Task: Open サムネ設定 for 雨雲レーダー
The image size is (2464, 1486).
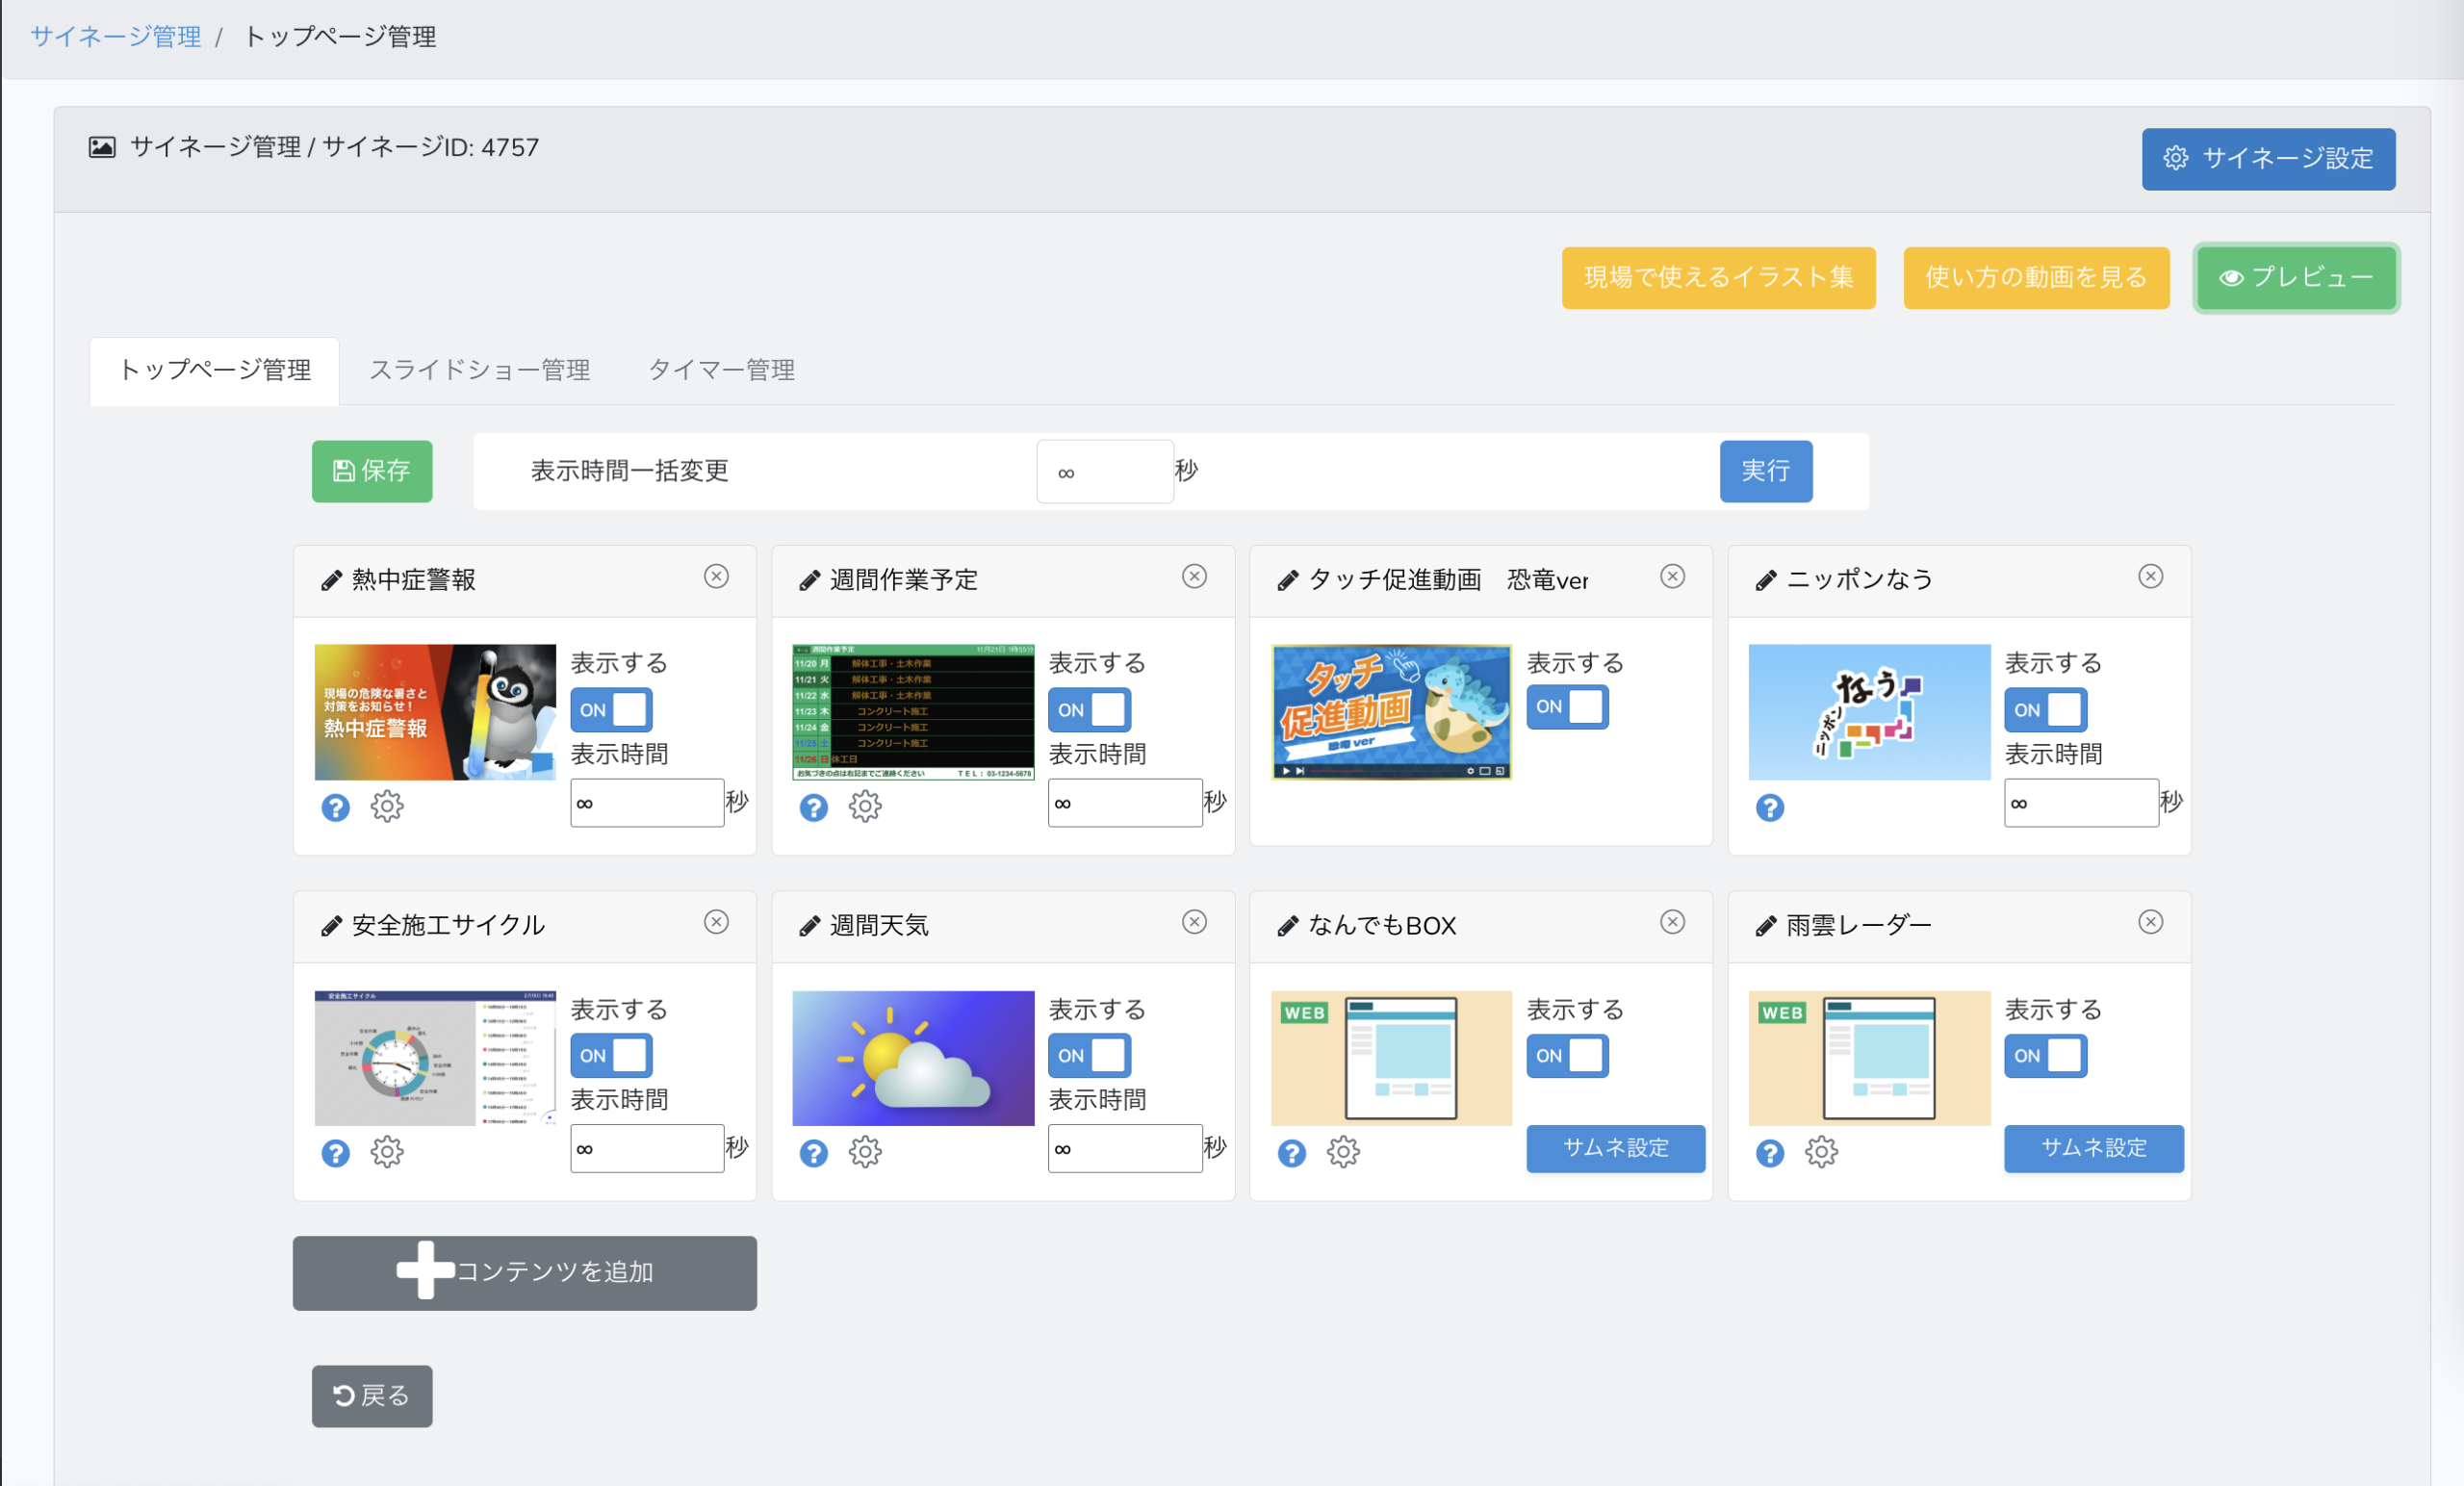Action: [x=2093, y=1148]
